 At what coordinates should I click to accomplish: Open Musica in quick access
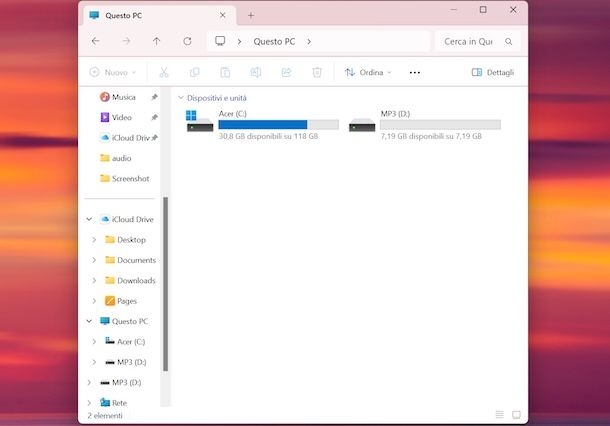[124, 97]
